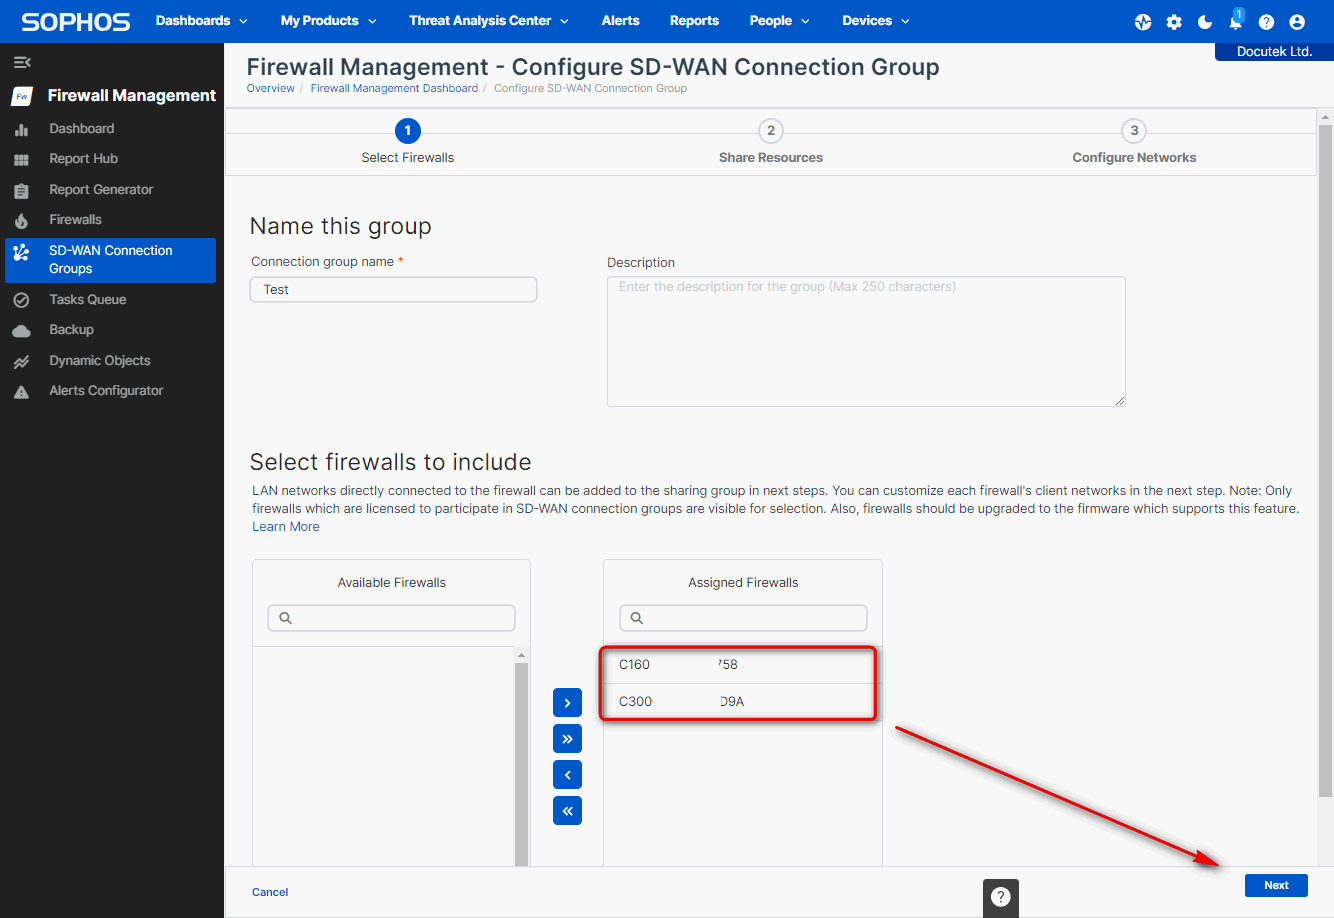Click the Cancel link

[270, 892]
